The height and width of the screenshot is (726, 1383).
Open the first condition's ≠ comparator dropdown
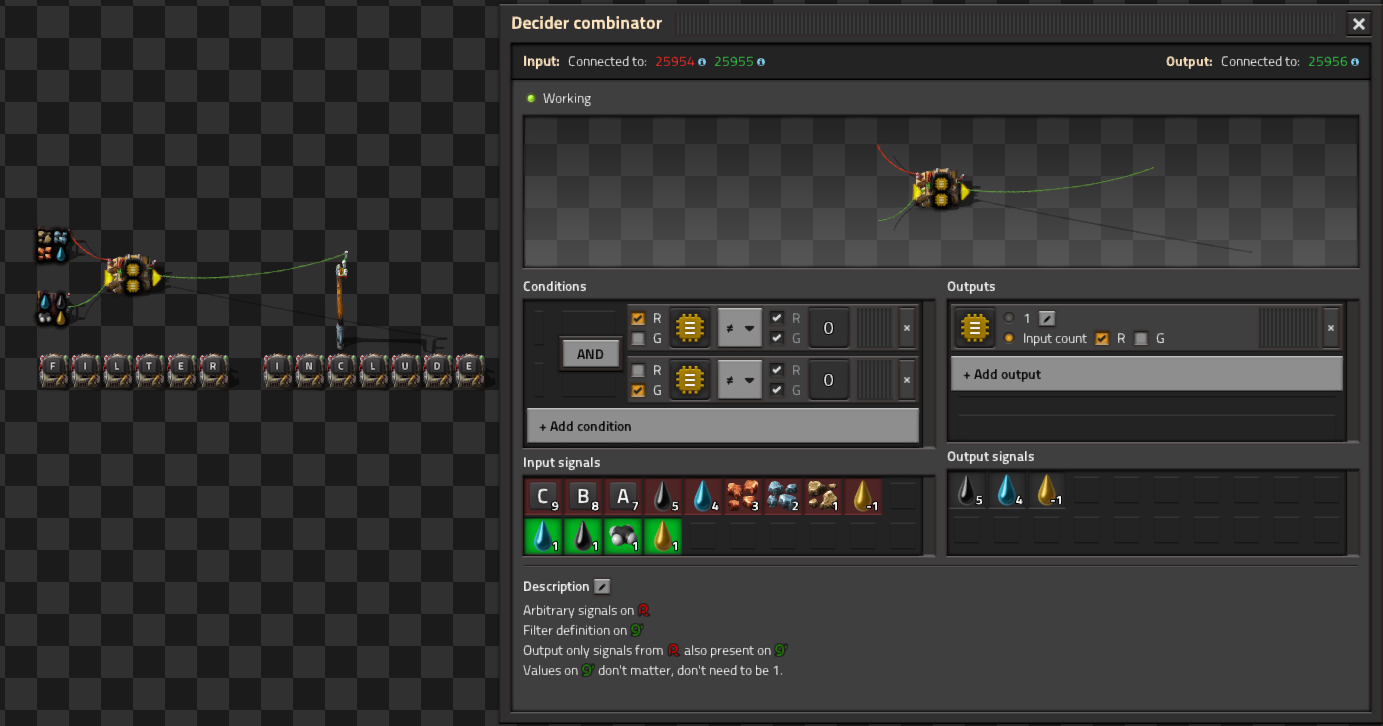739,327
